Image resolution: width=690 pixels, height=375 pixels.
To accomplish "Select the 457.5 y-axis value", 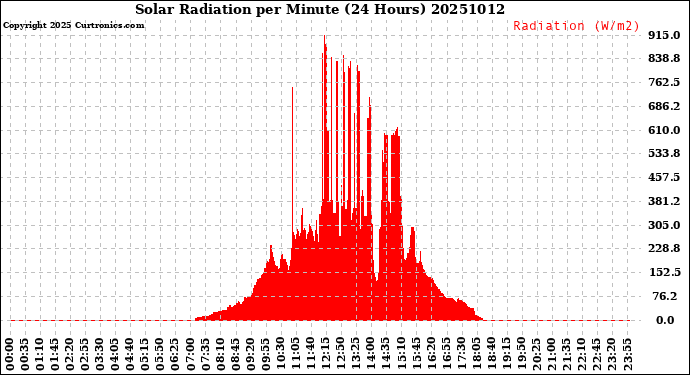I will pyautogui.click(x=664, y=177).
